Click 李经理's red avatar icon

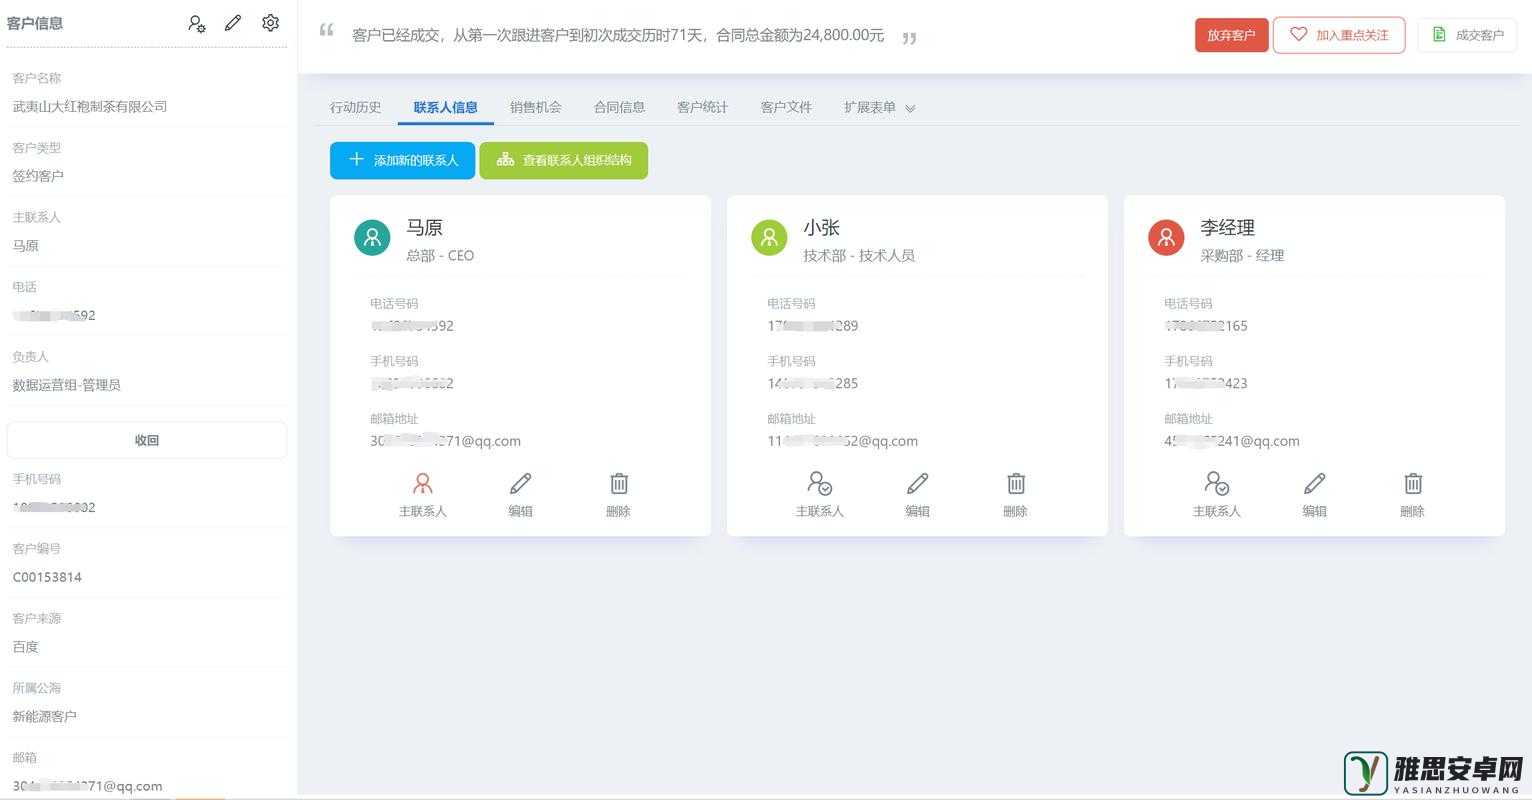click(x=1166, y=238)
